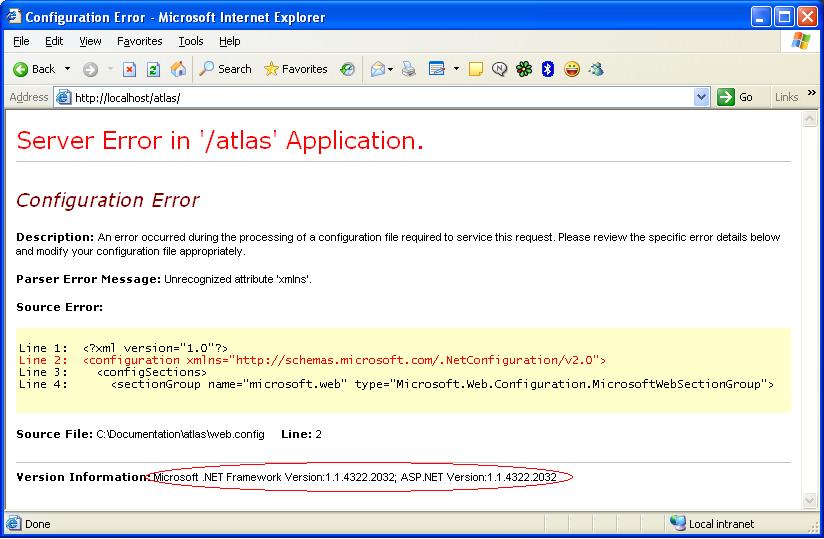This screenshot has width=824, height=539.
Task: Click the Internet Explorer title bar icon
Action: [14, 16]
